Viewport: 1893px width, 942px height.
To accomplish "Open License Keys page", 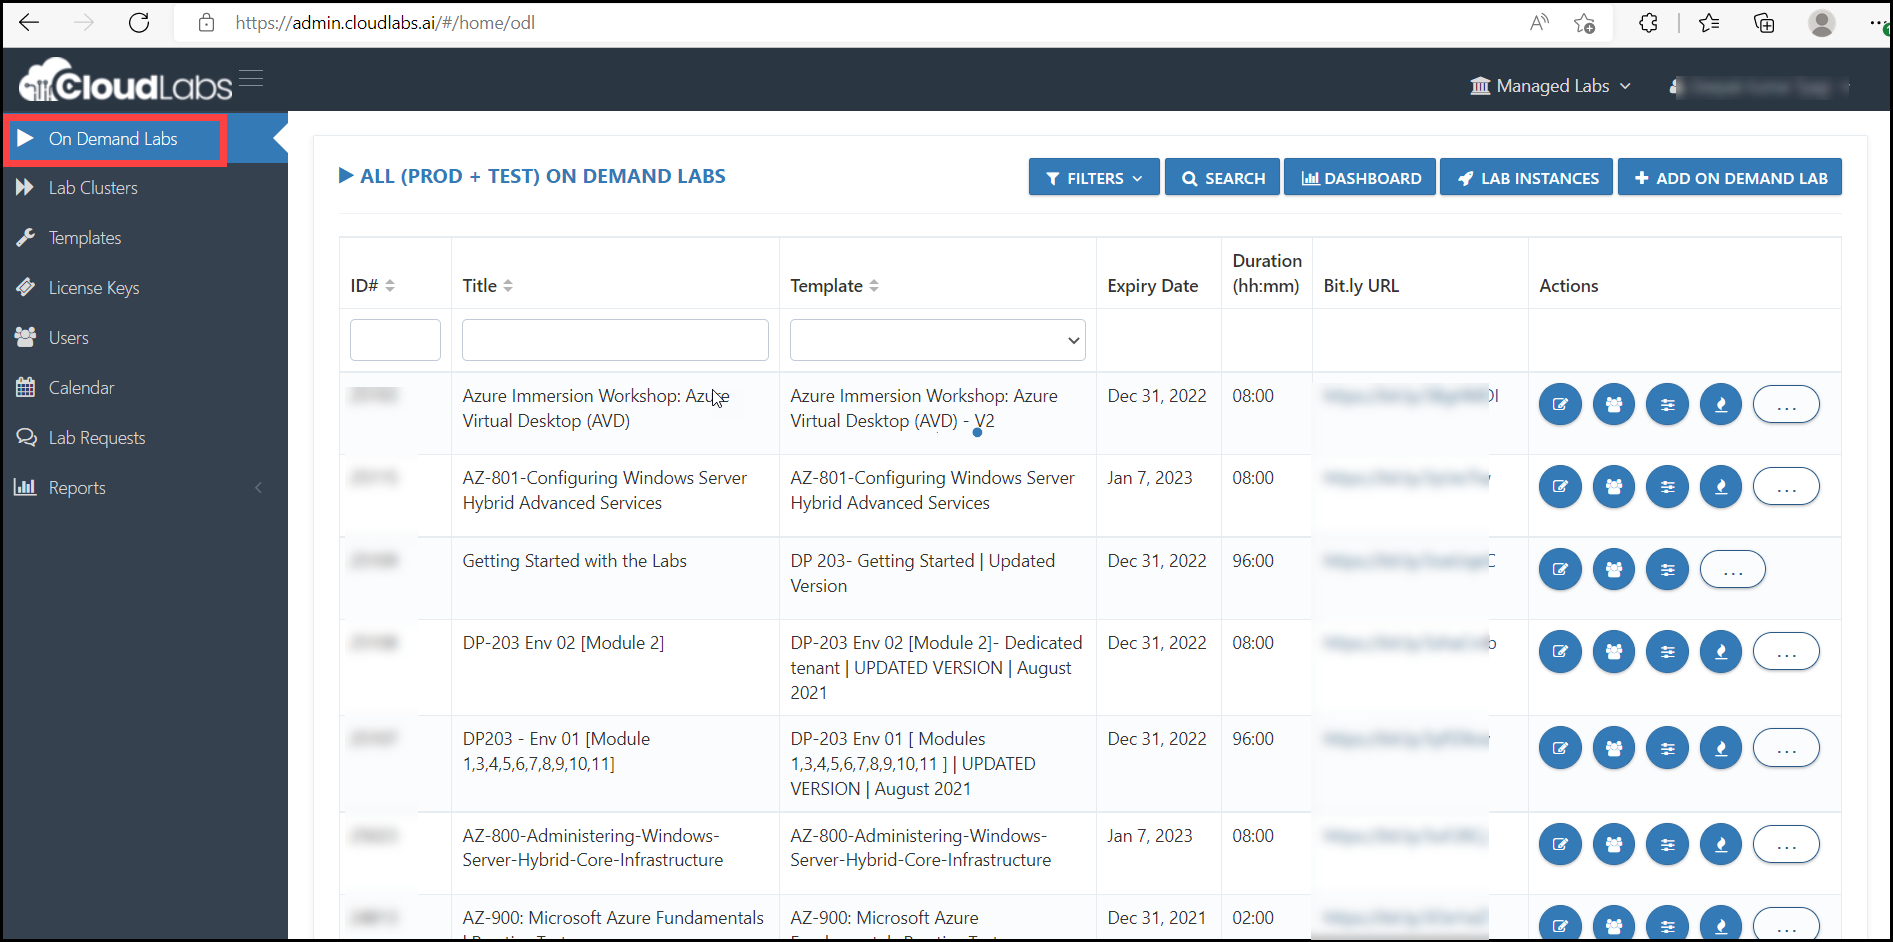I will [x=94, y=288].
